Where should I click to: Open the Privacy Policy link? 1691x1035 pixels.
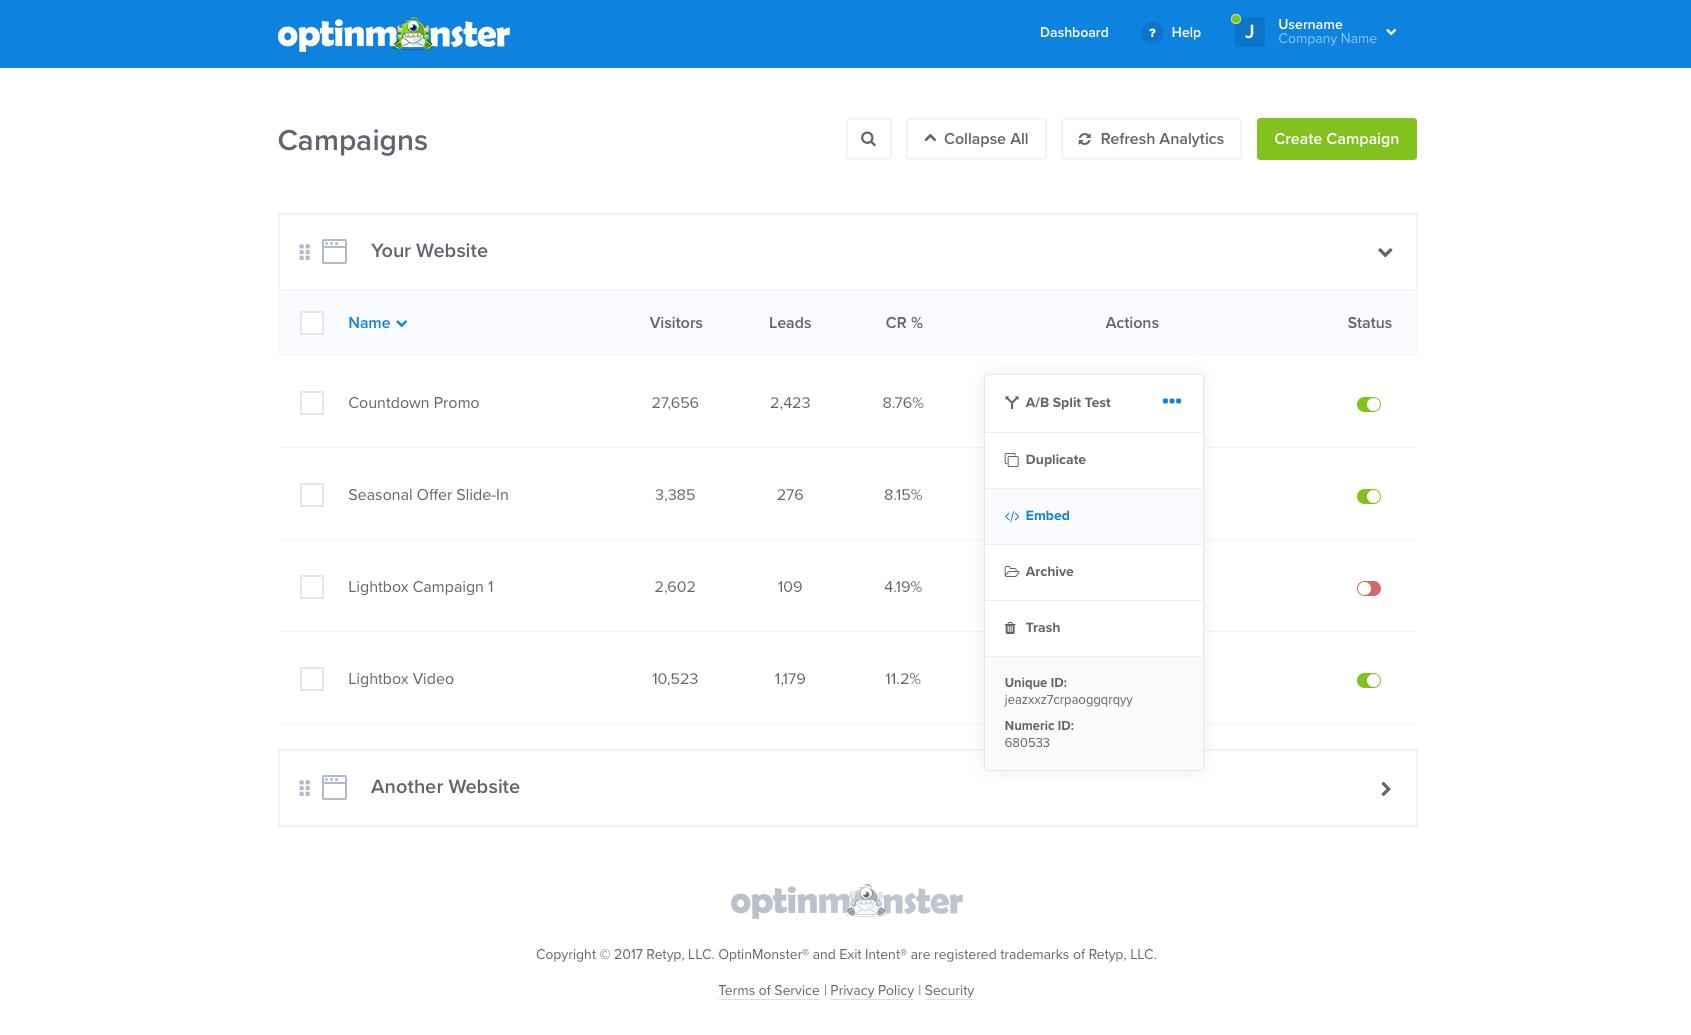coord(872,990)
